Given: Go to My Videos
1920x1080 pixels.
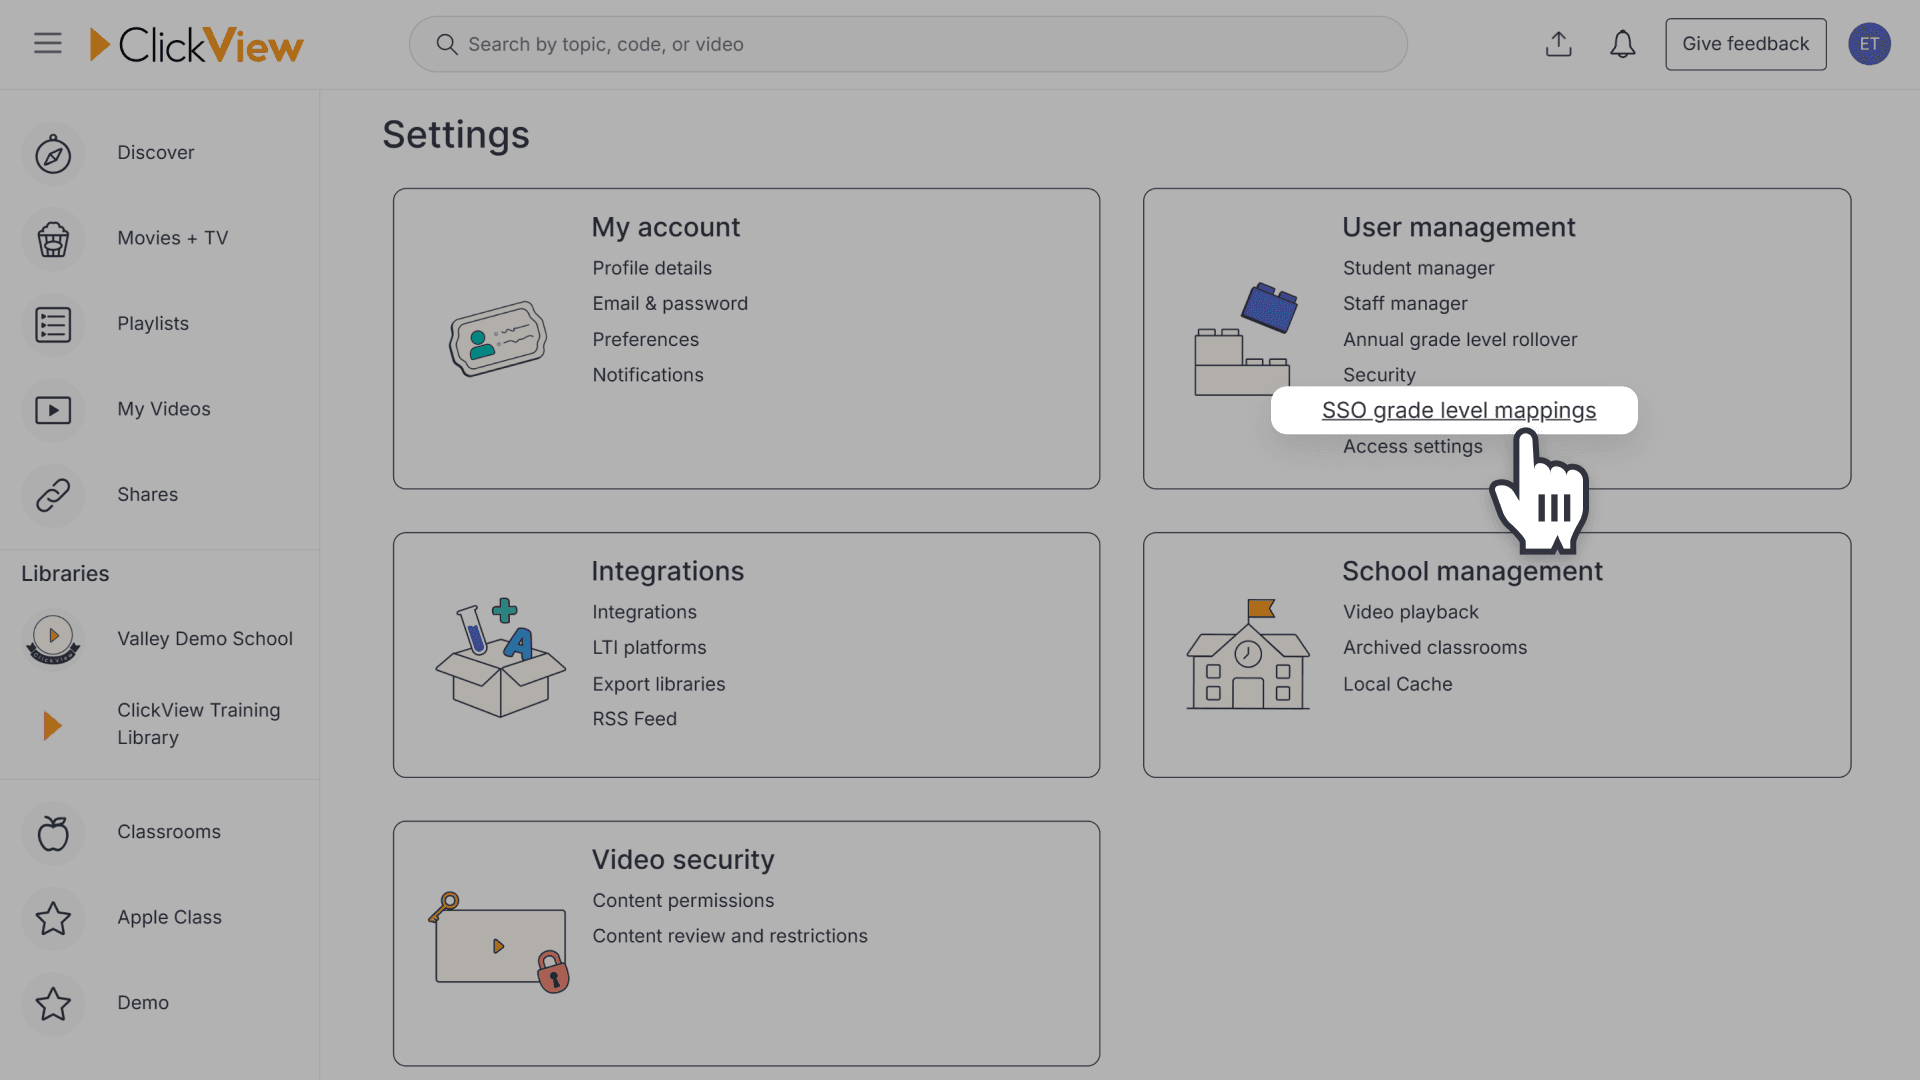Looking at the screenshot, I should point(163,408).
